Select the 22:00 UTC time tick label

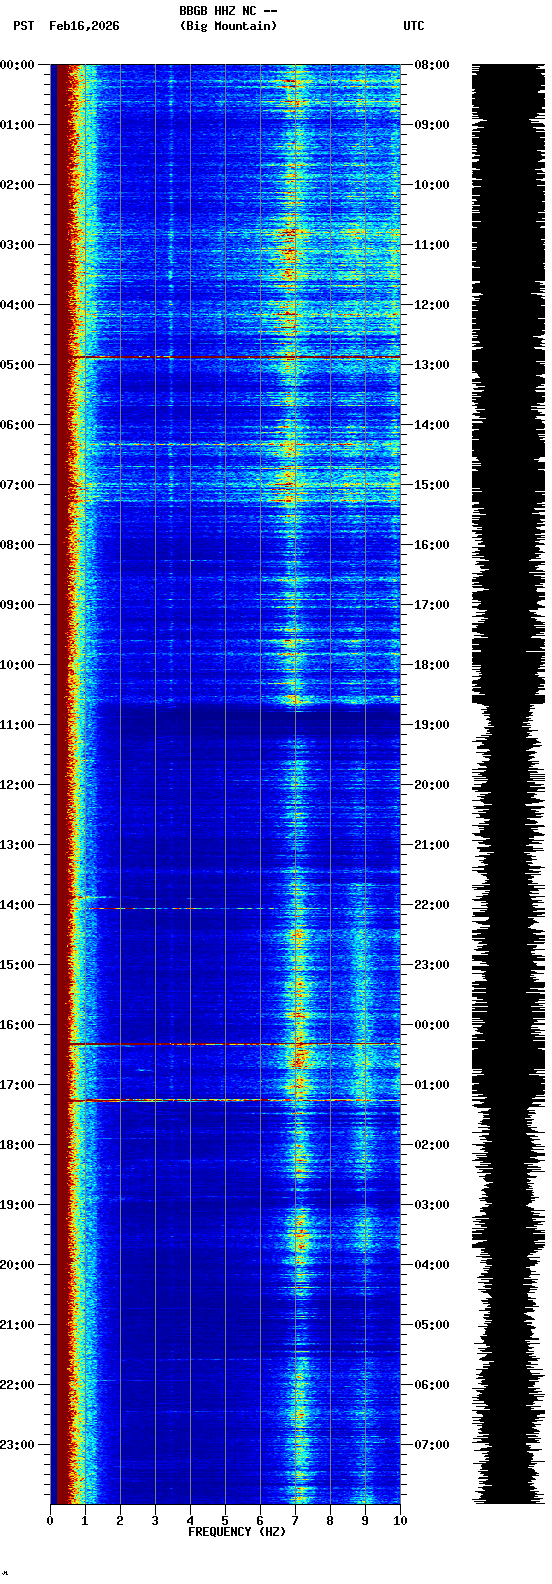point(431,905)
